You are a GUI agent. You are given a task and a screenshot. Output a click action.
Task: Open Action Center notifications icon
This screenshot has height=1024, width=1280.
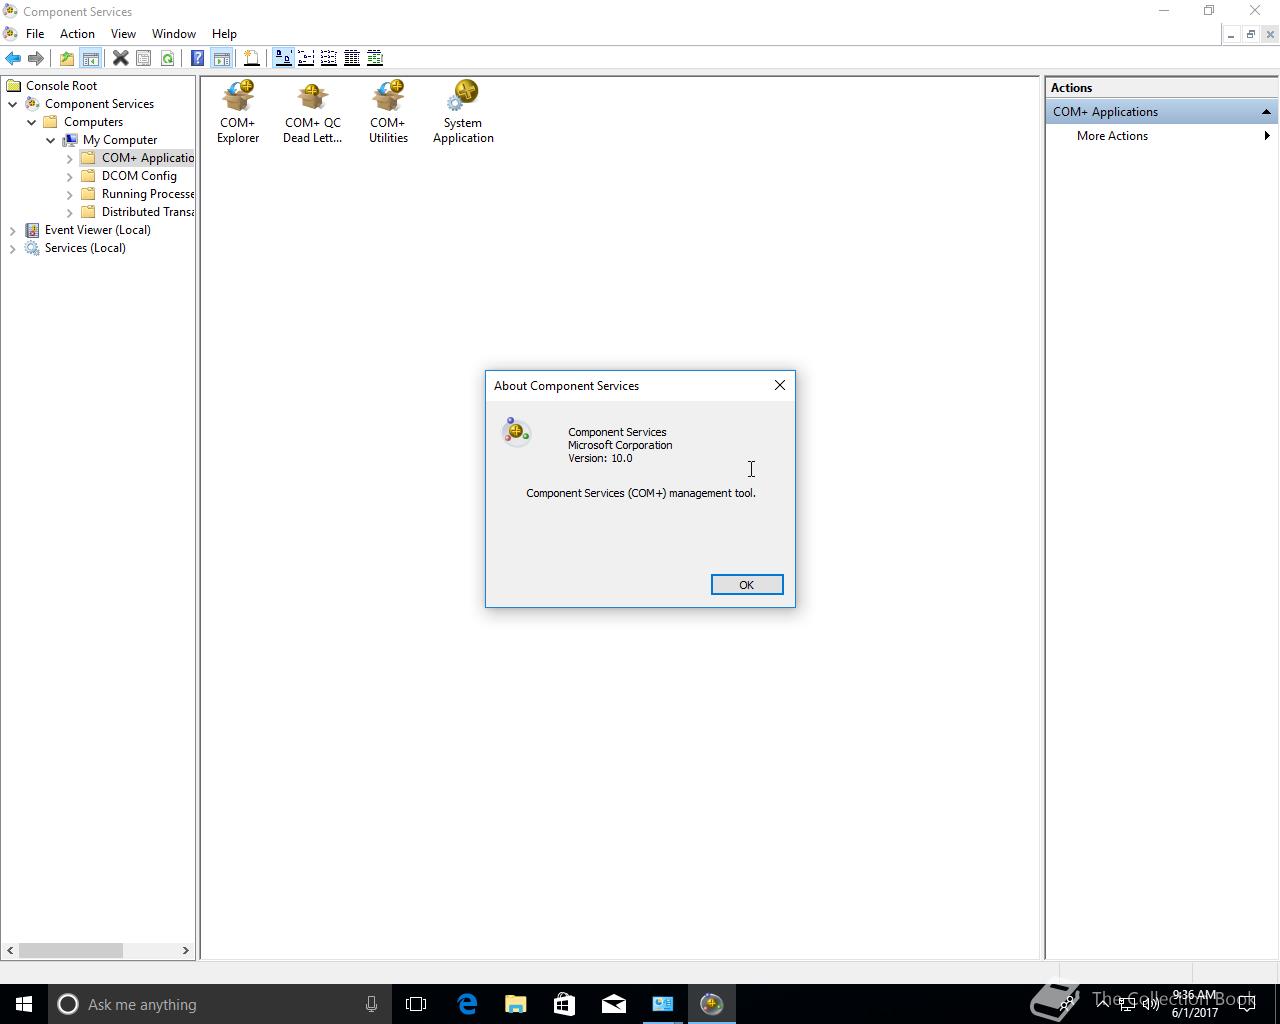pos(1247,1004)
